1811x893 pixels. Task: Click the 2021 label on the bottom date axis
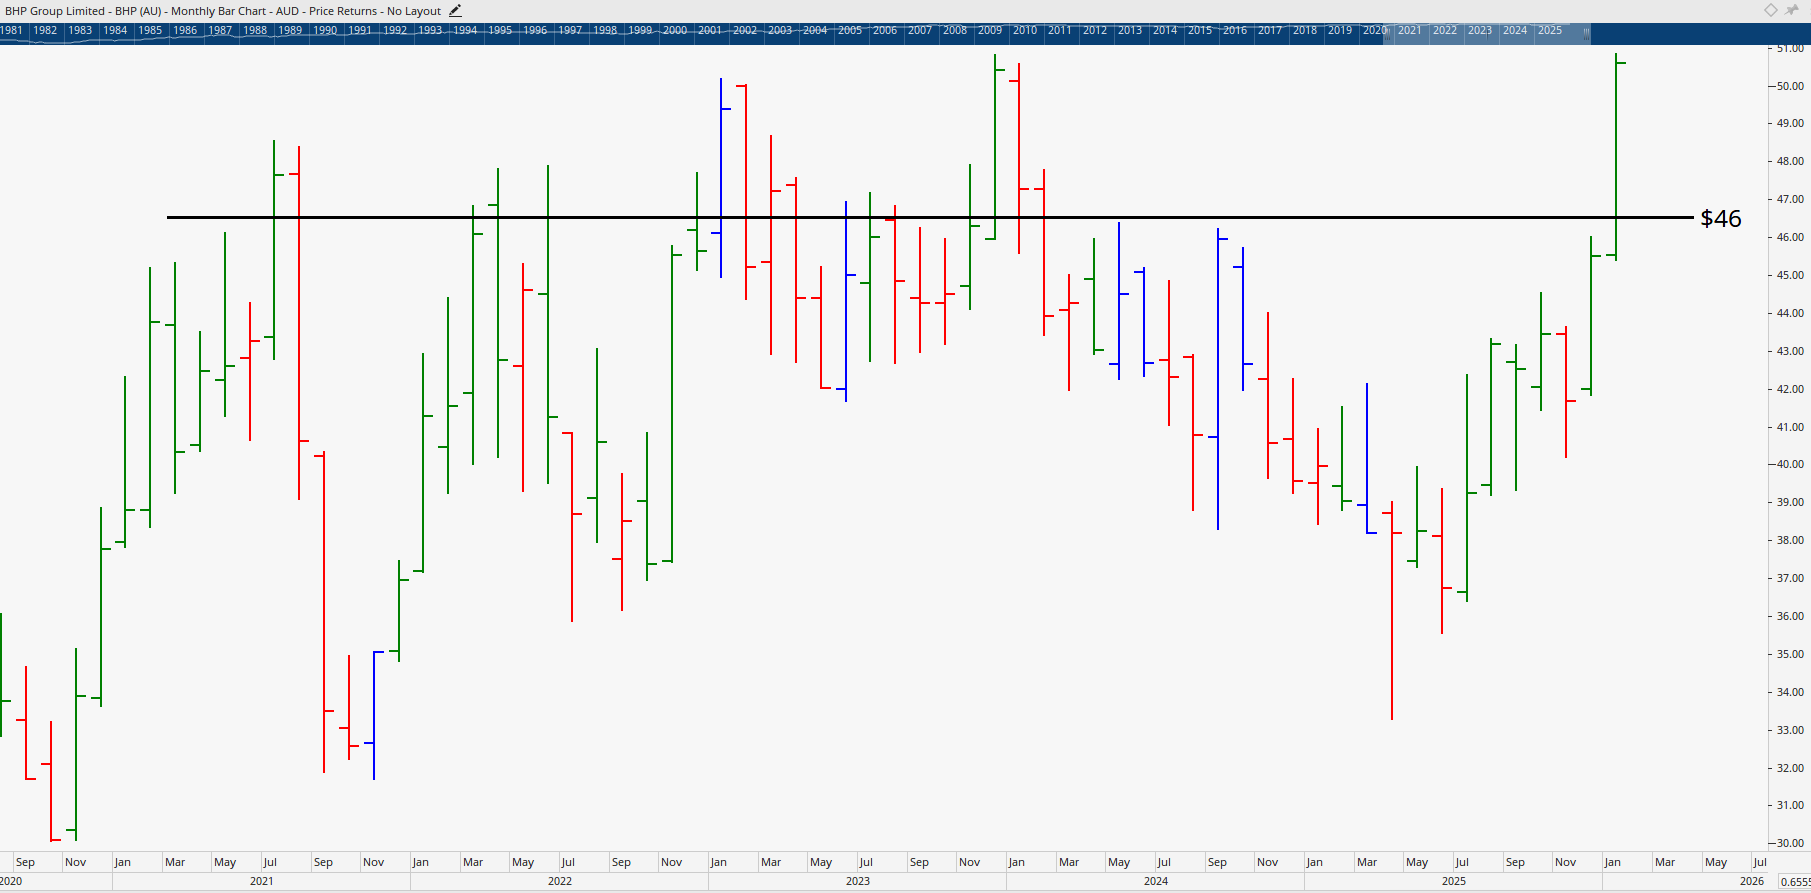[262, 881]
